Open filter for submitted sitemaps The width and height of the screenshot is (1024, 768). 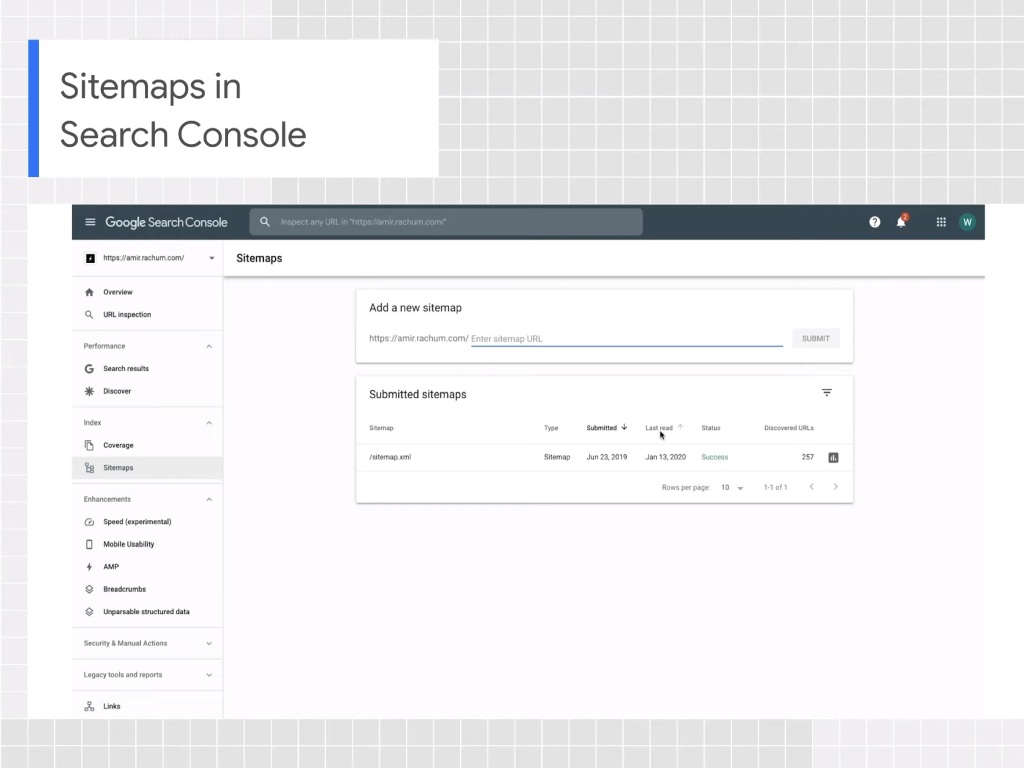coord(827,392)
